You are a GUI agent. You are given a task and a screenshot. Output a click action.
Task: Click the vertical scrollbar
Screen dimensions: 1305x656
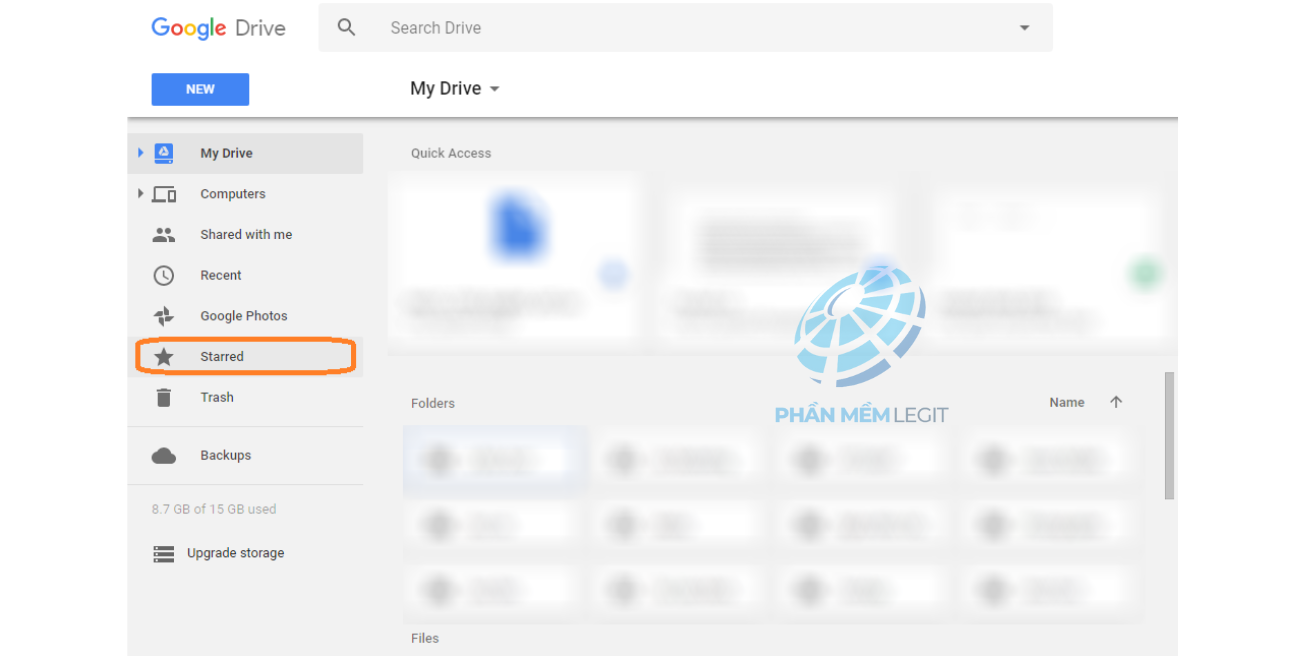(x=1170, y=436)
